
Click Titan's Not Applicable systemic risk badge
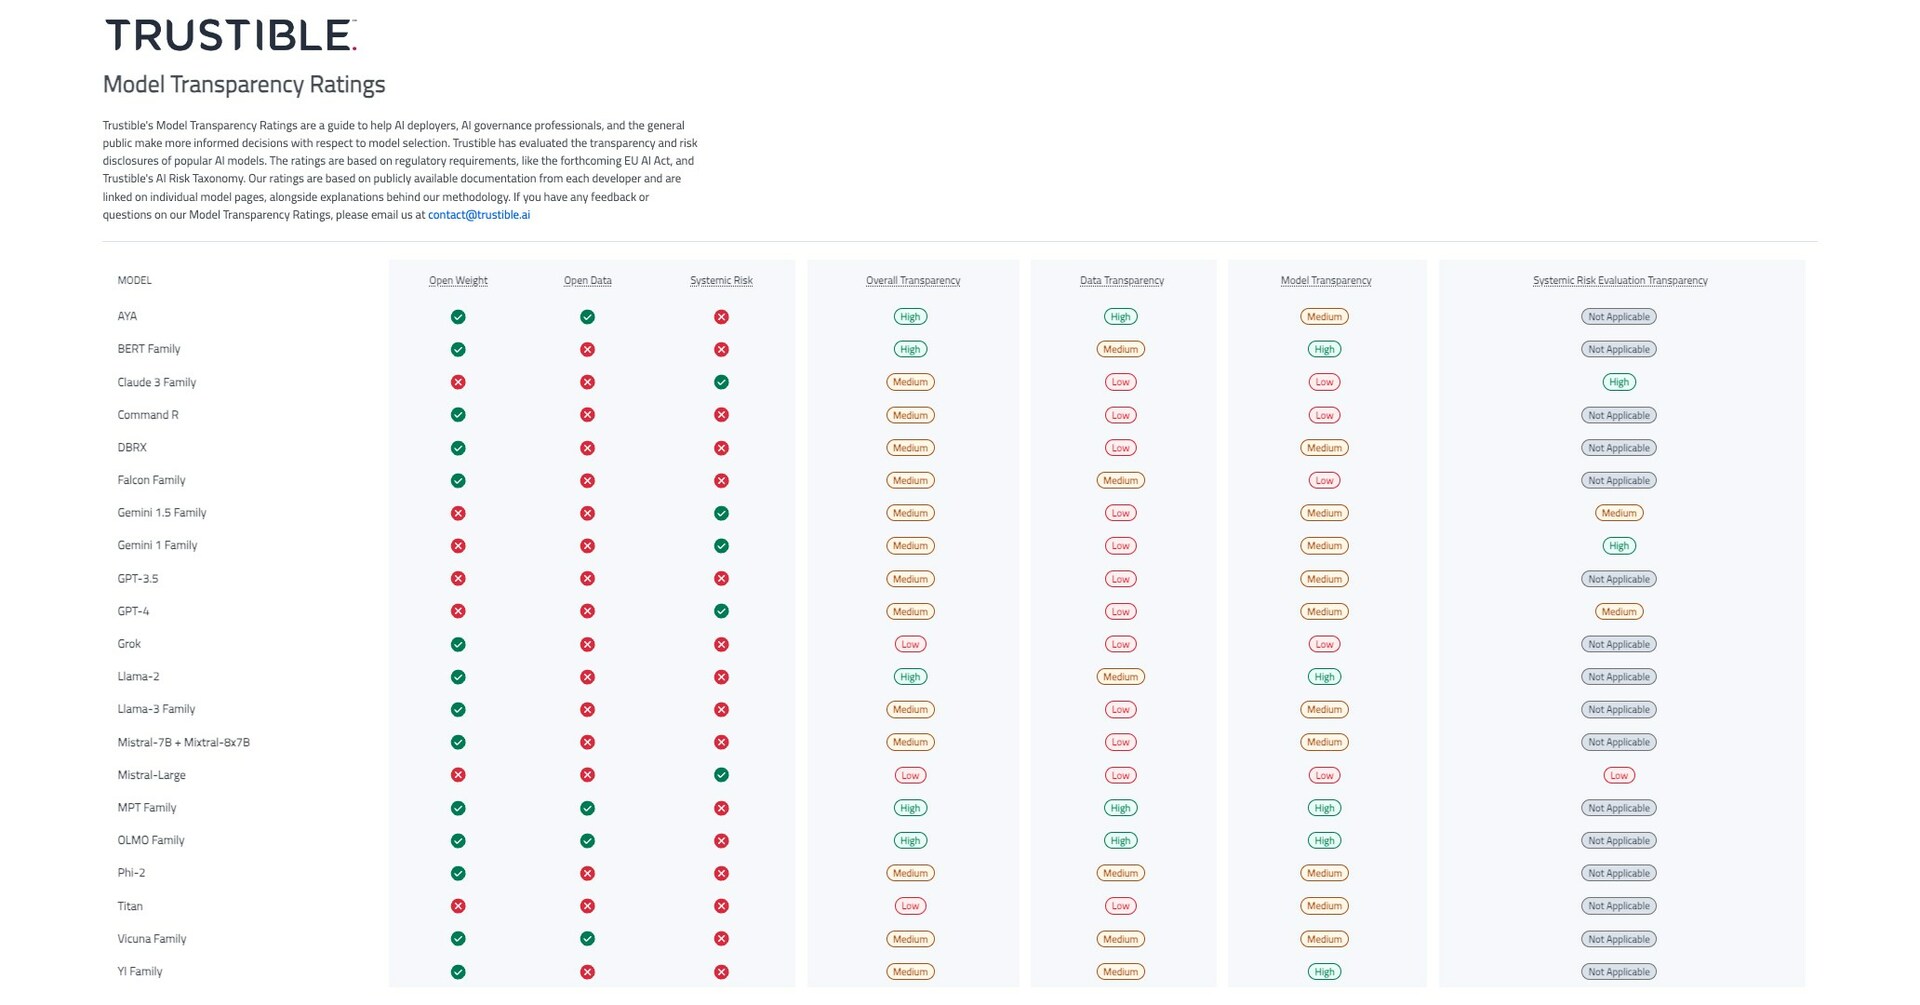click(x=1619, y=905)
